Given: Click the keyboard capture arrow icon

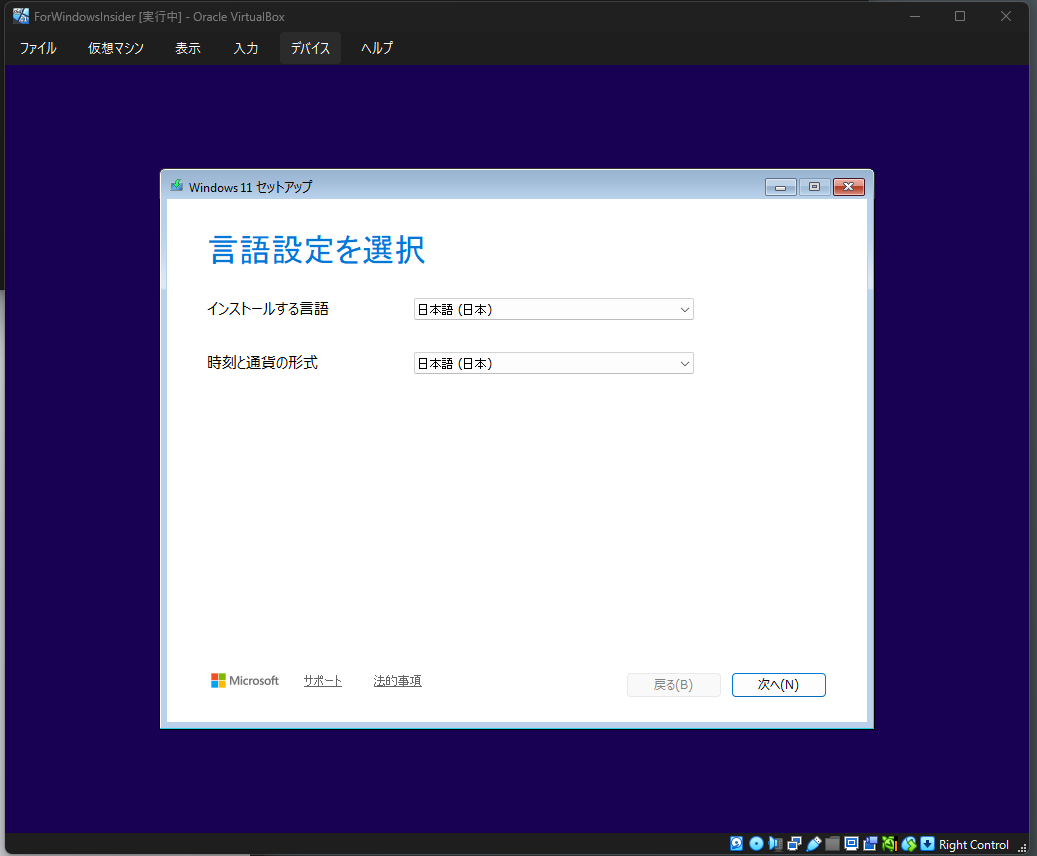Looking at the screenshot, I should click(x=927, y=843).
